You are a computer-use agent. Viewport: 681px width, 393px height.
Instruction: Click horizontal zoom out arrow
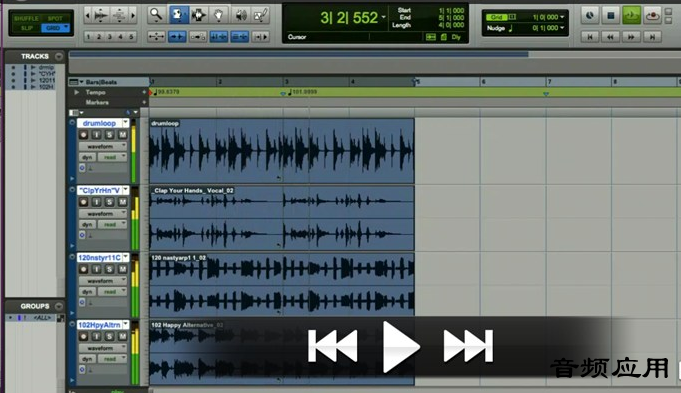(x=88, y=16)
